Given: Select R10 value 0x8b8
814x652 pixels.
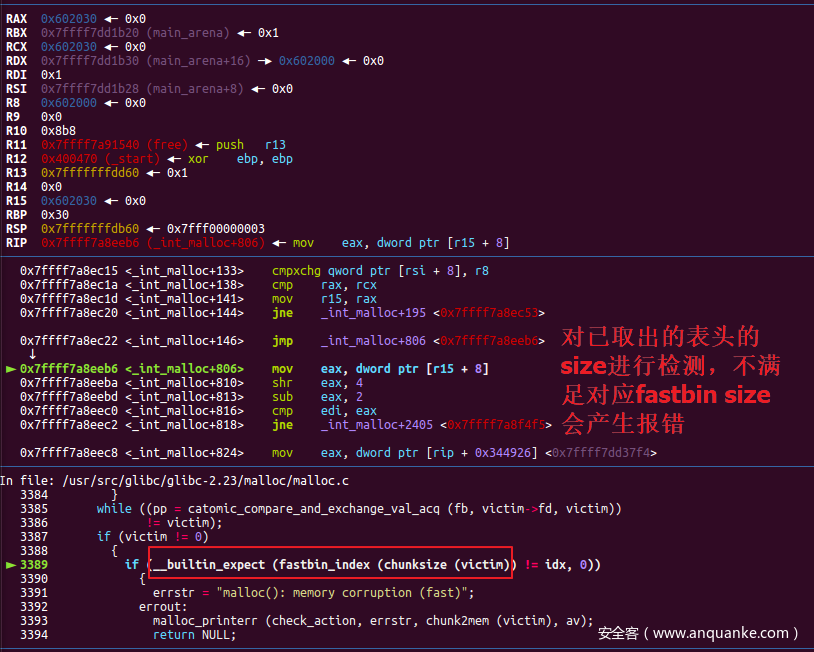Looking at the screenshot, I should click(x=58, y=131).
